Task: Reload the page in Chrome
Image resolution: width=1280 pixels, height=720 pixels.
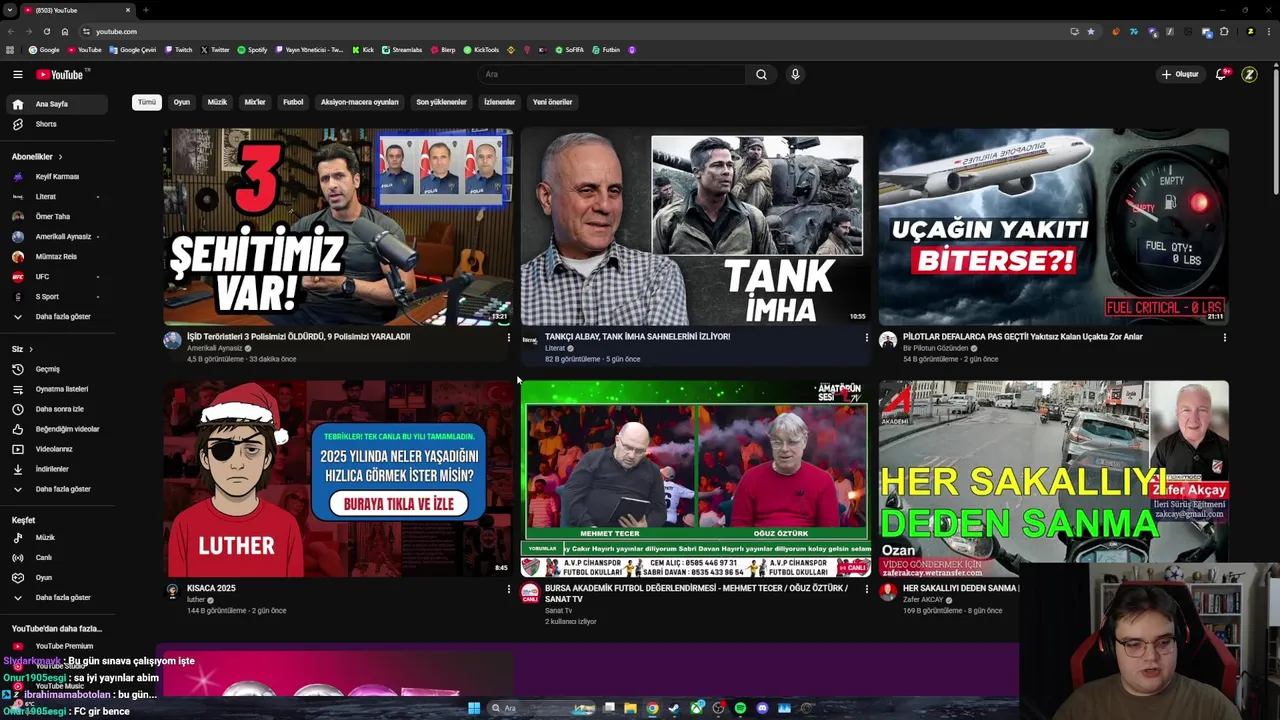Action: point(46,31)
